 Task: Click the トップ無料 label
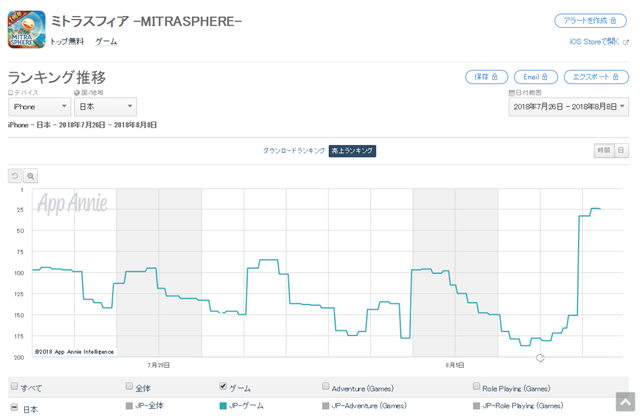[67, 42]
